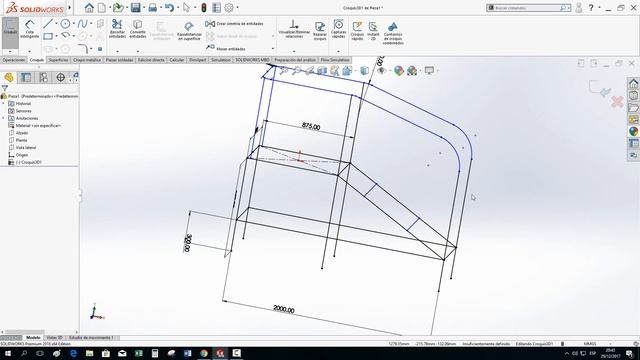Screen dimensions: 640x360
Task: Open dropdown arrow next to Circle tool
Action: click(x=74, y=24)
